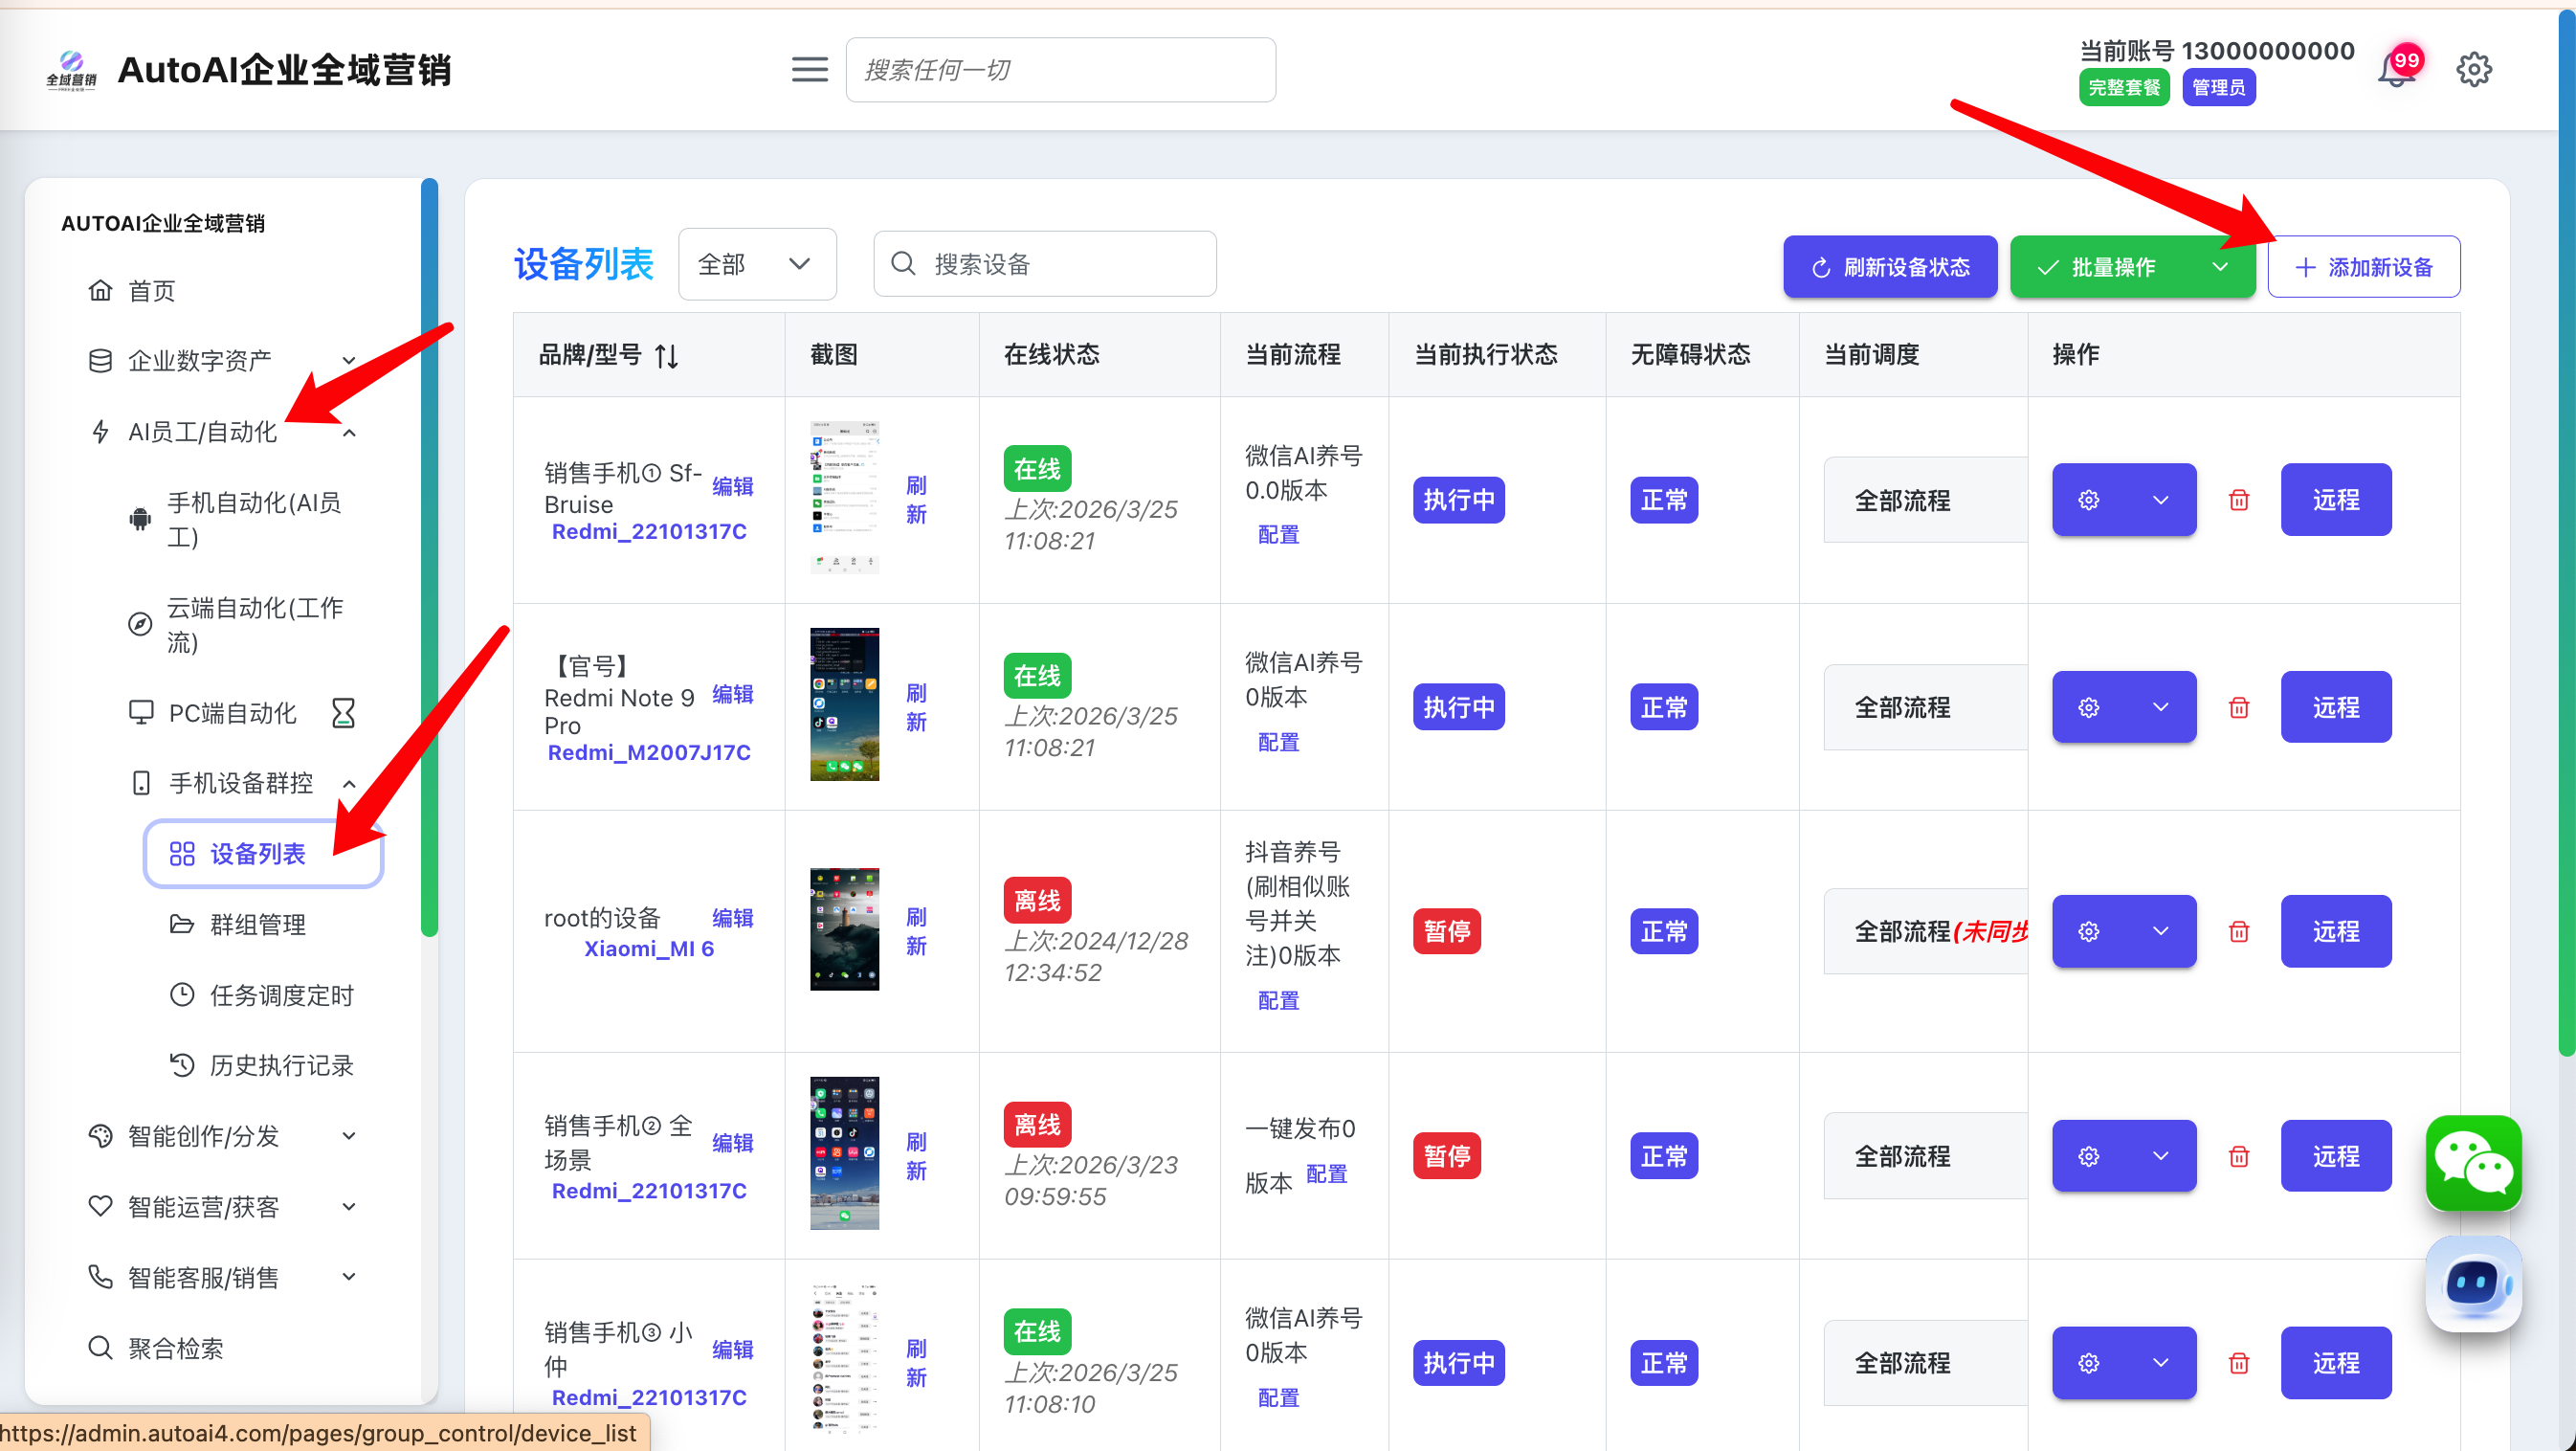Open the green WeChat floating icon

(2472, 1163)
